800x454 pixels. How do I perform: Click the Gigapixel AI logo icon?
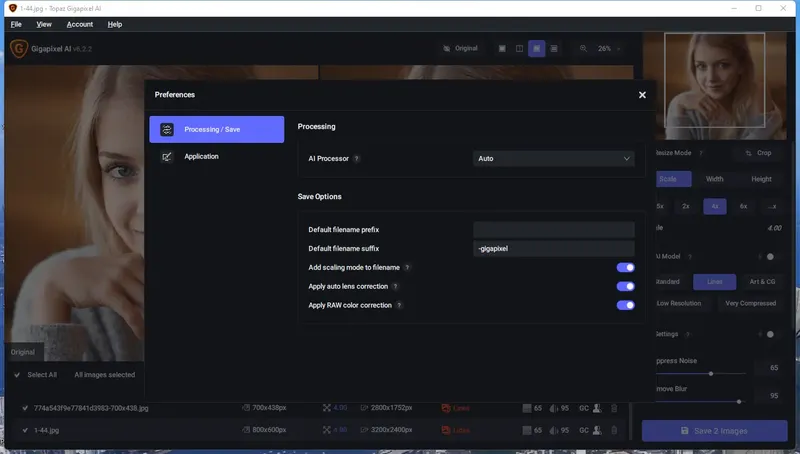(19, 49)
